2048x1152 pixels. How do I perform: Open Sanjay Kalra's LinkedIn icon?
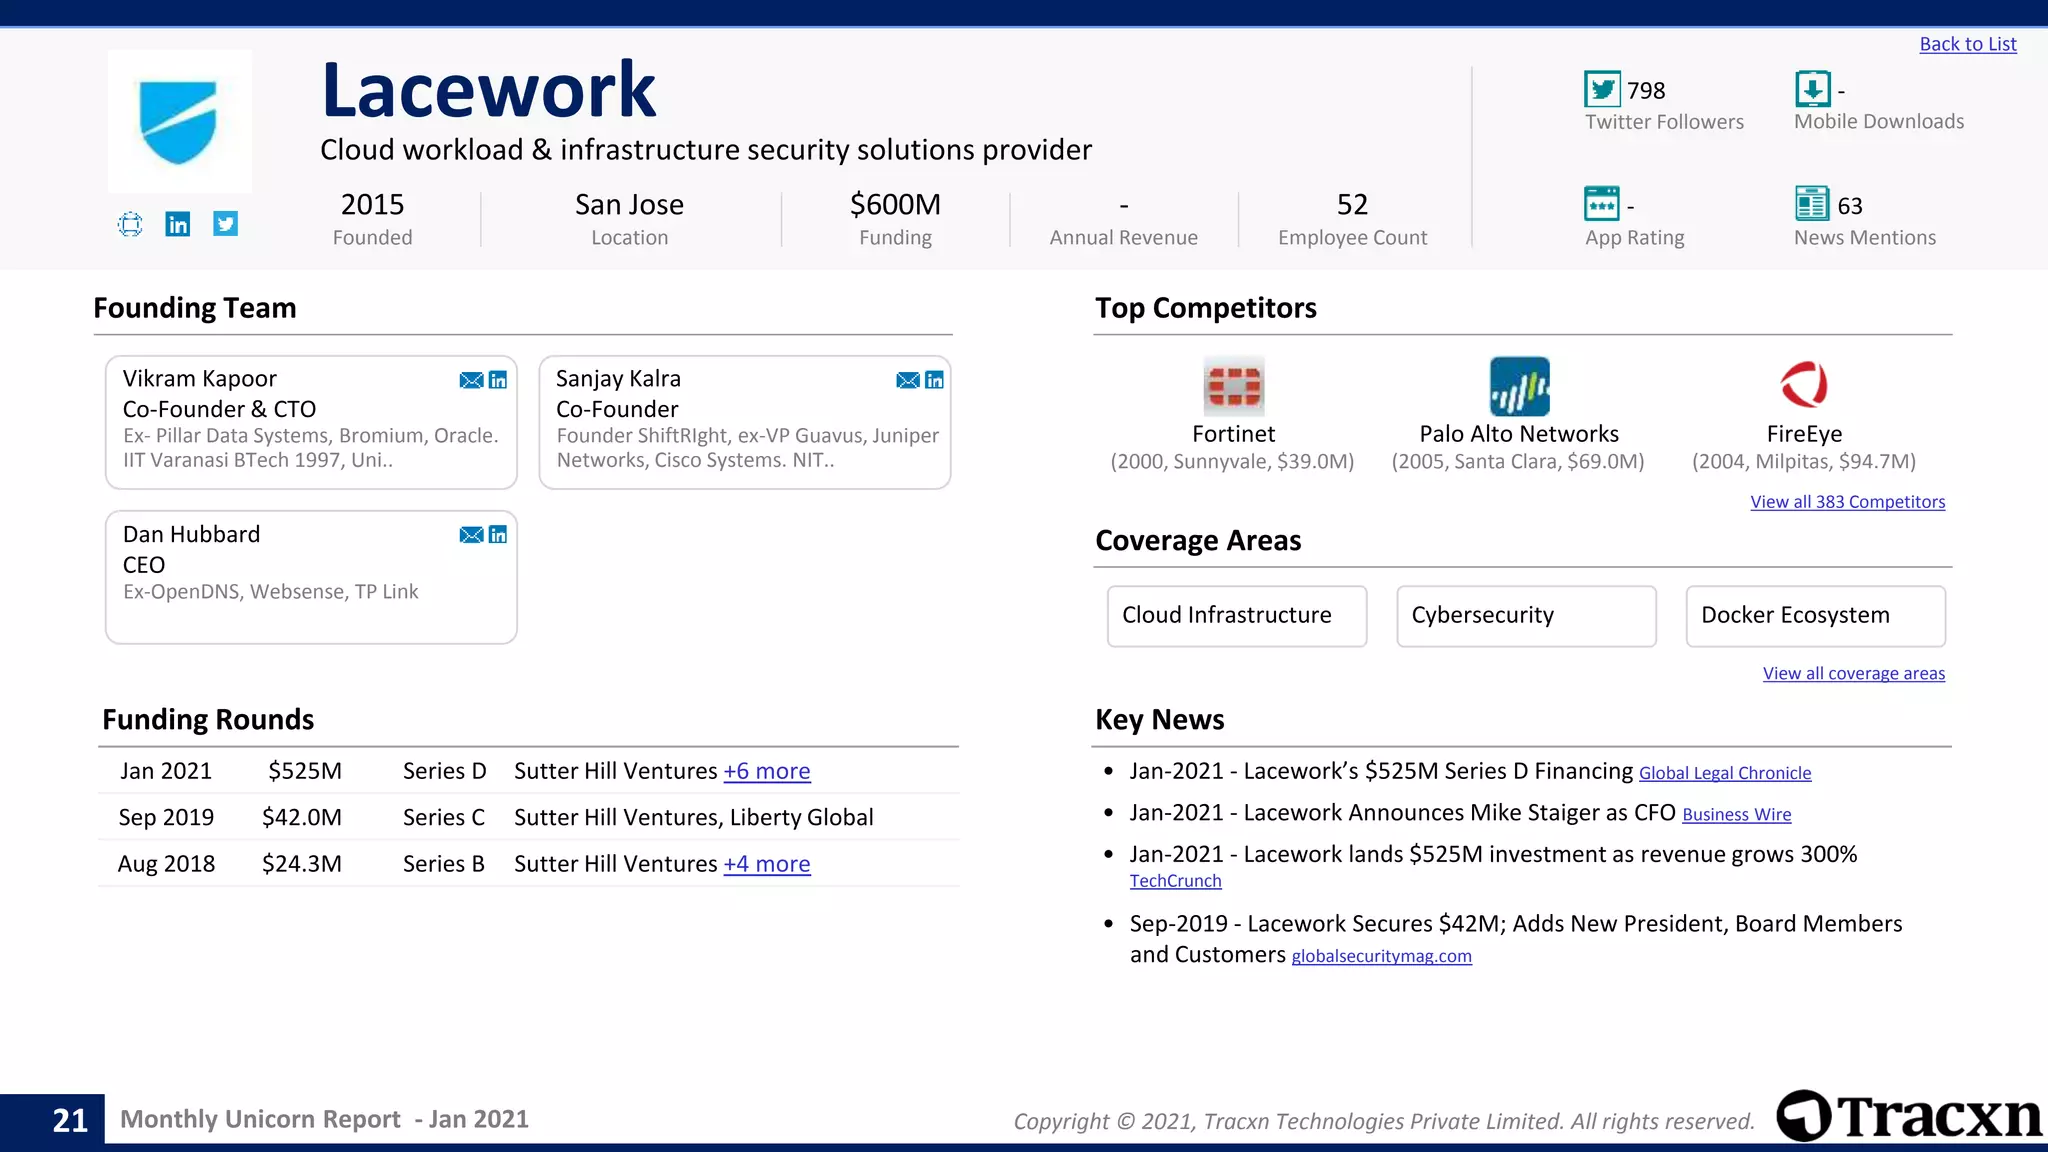coord(935,380)
